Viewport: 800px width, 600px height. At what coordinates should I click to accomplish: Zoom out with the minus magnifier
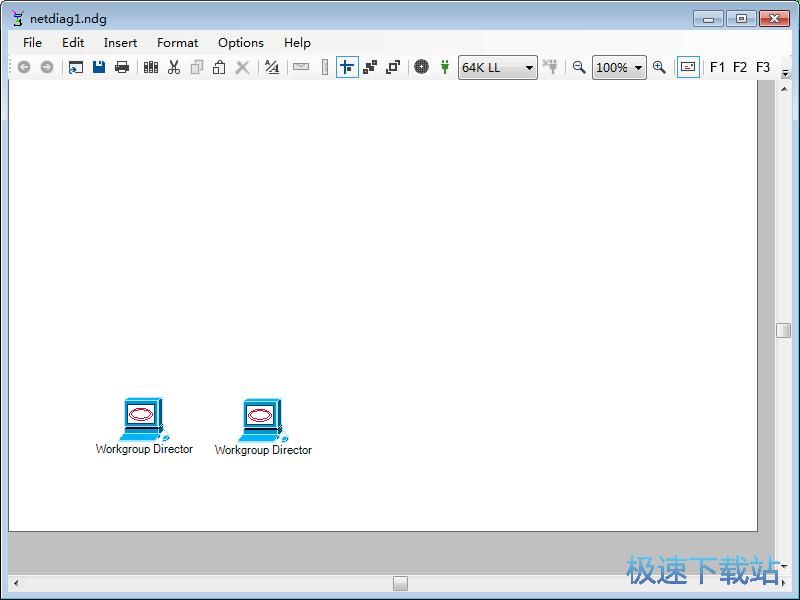(x=579, y=67)
